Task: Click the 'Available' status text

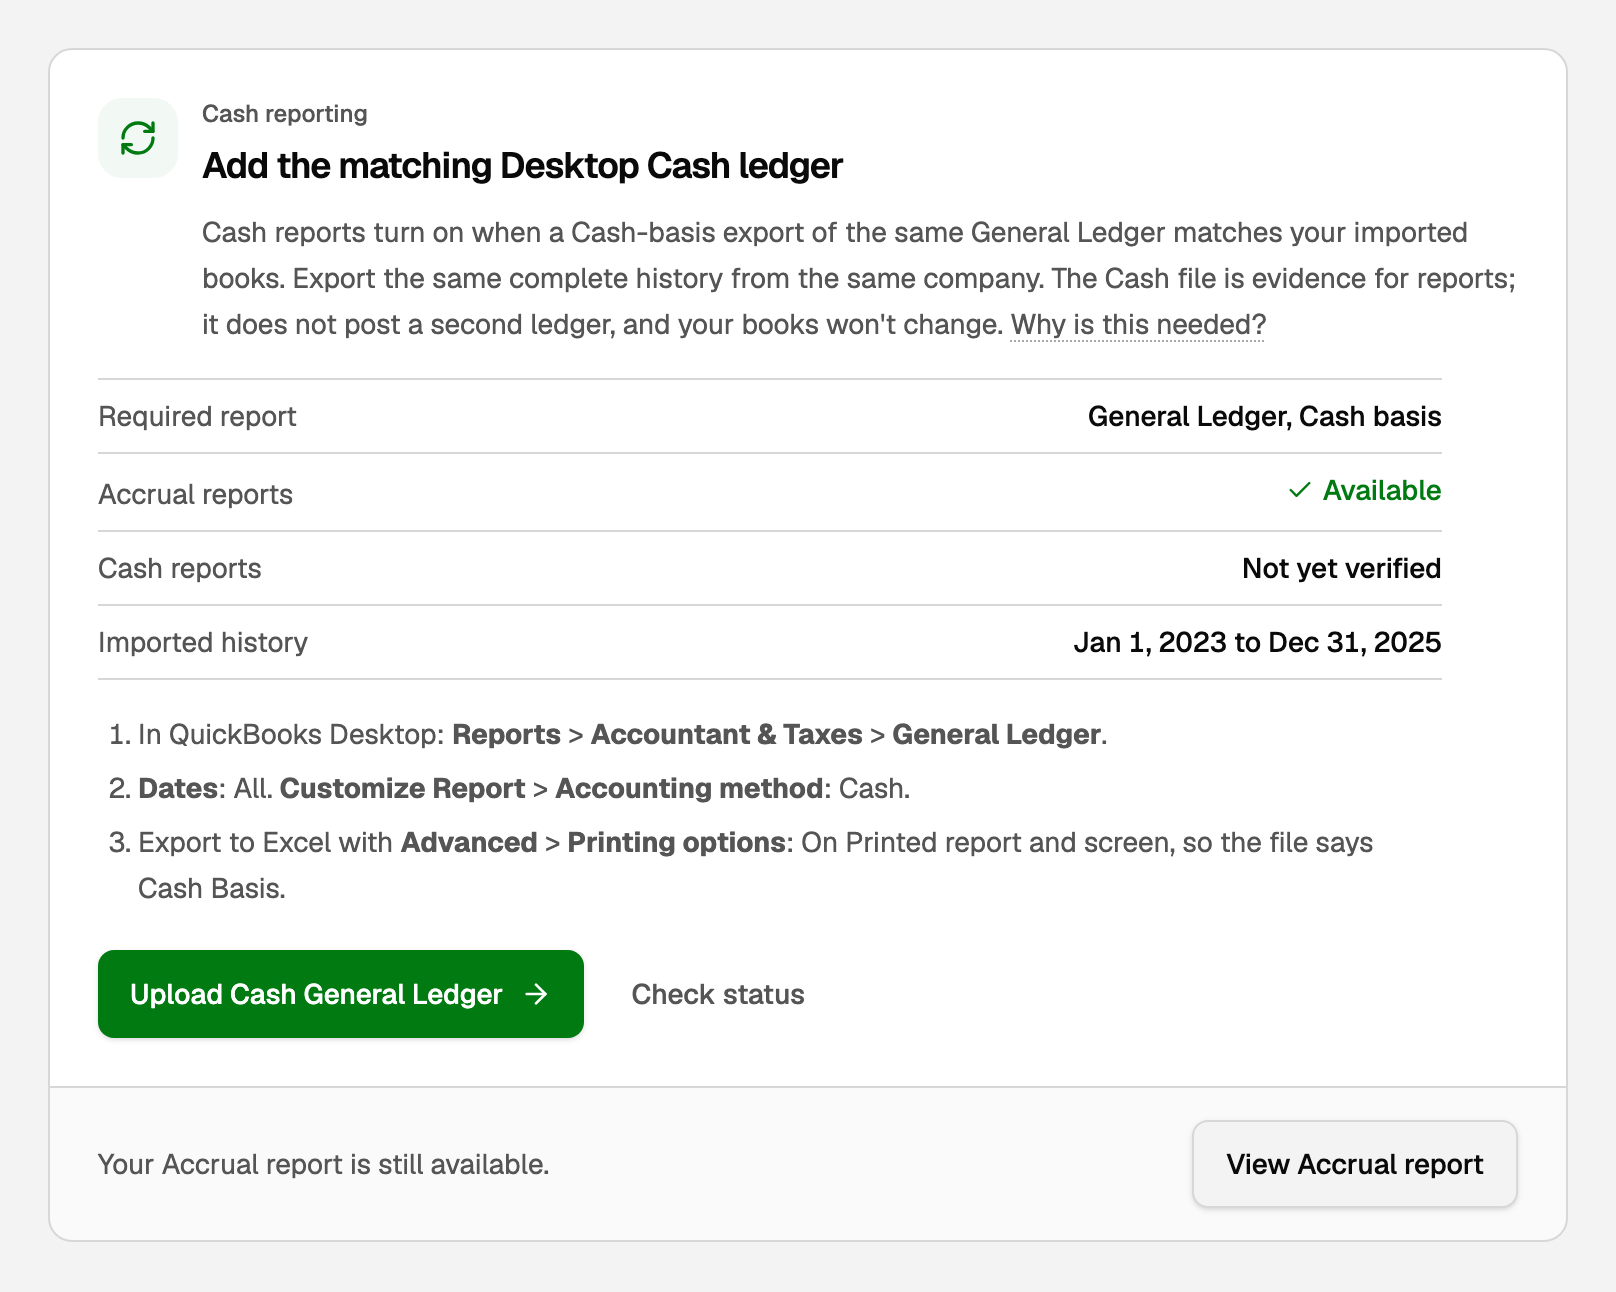Action: point(1381,490)
